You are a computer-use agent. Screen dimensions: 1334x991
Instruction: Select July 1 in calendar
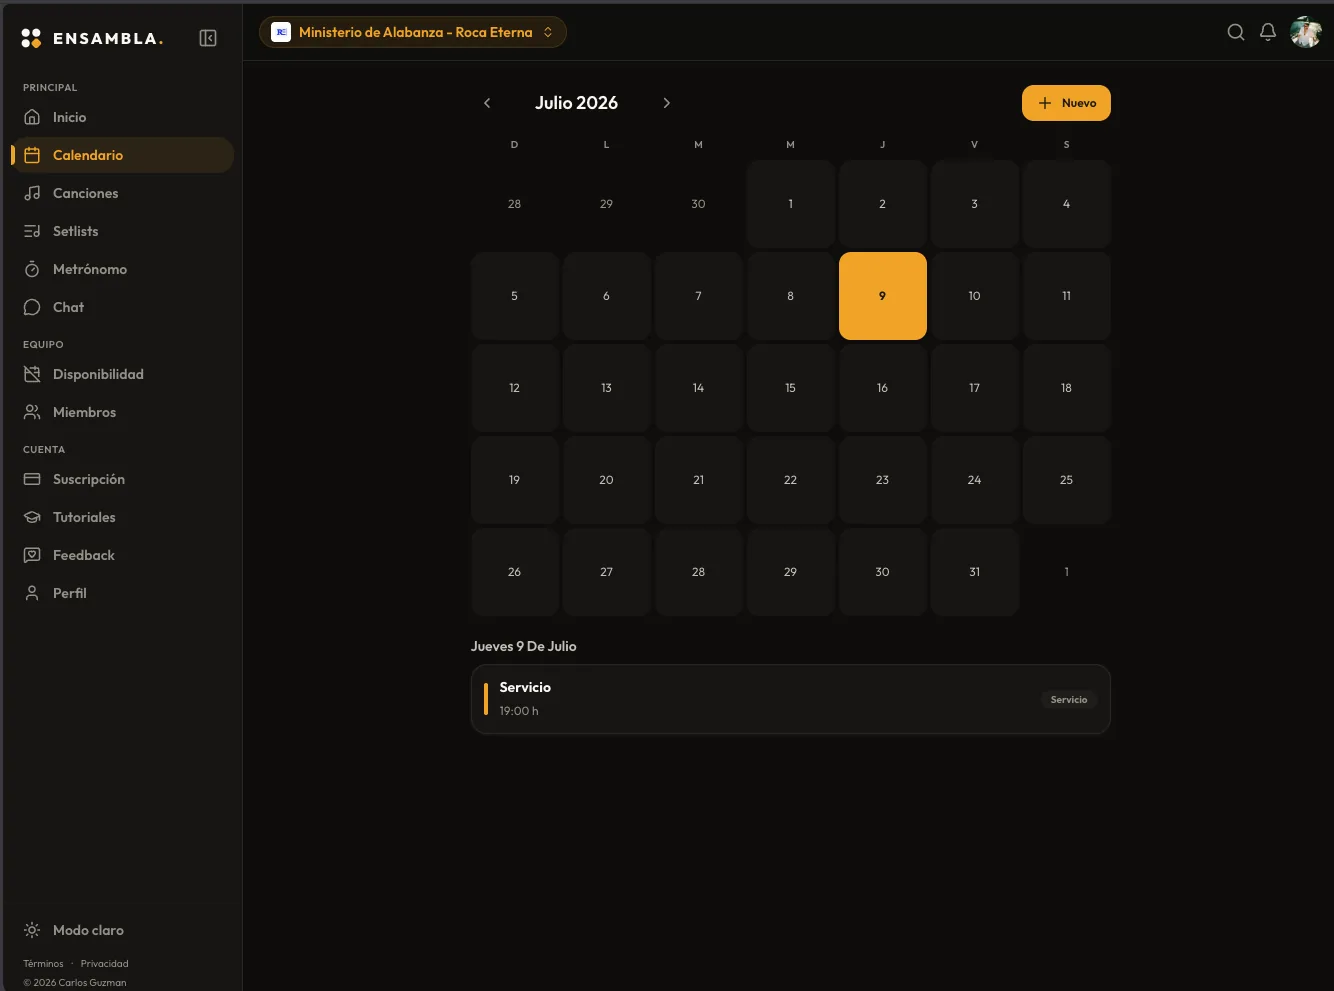pos(791,204)
